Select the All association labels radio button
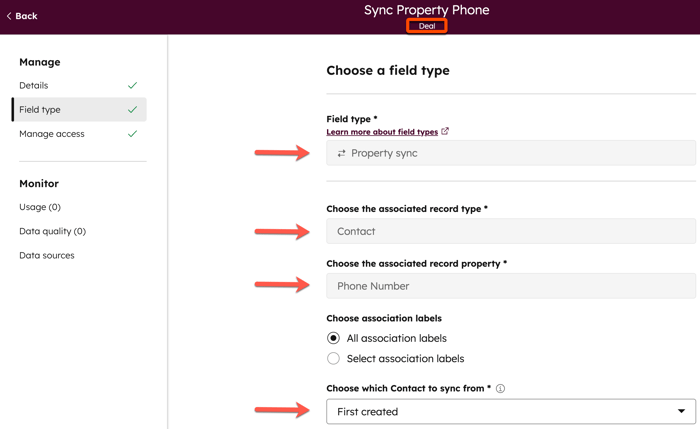Screen dimensions: 700x429 pos(334,338)
